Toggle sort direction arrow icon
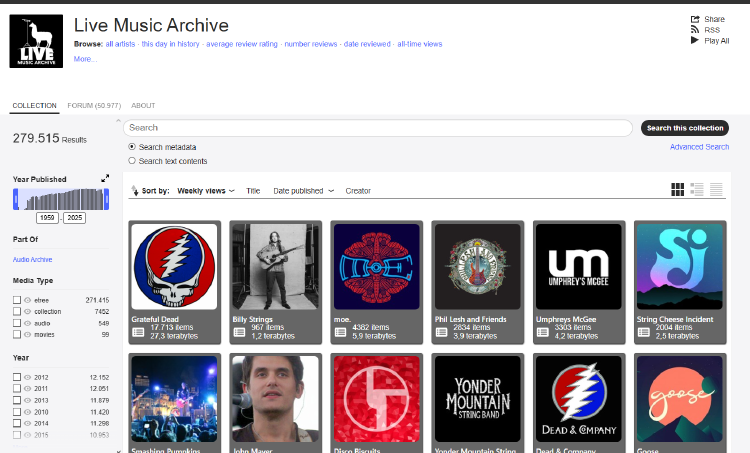 136,190
